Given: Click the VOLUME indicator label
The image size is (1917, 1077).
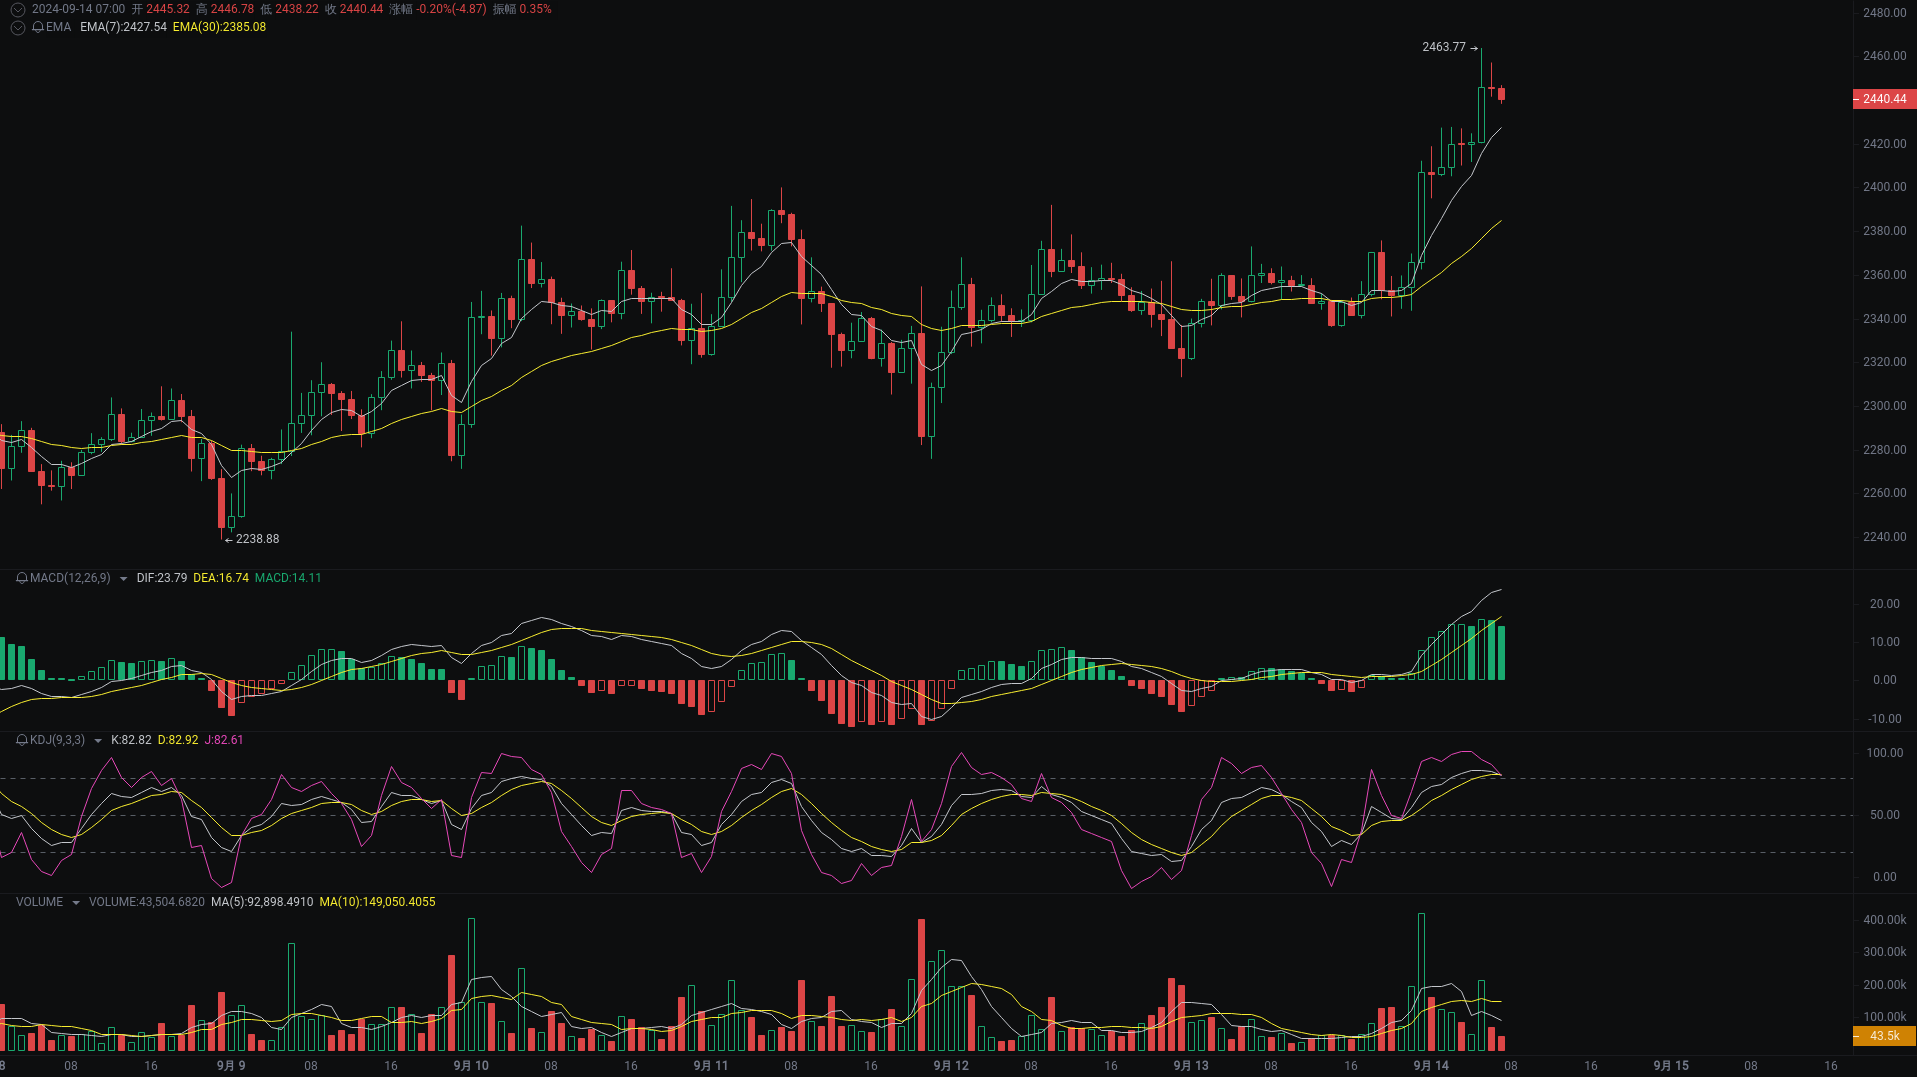Looking at the screenshot, I should point(40,901).
